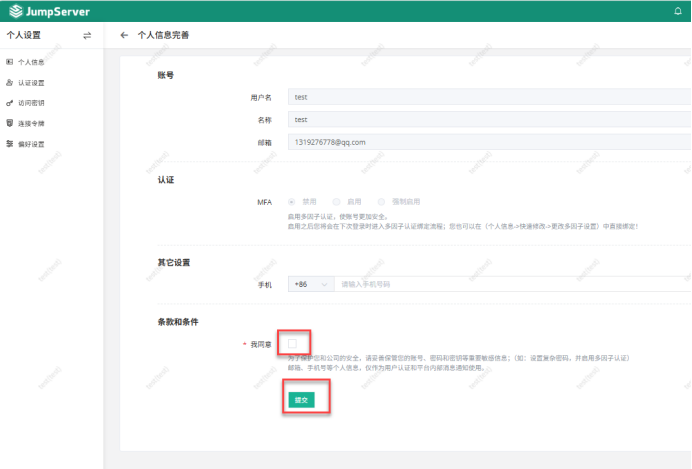Go back using the left arrow icon
The height and width of the screenshot is (469, 692).
pyautogui.click(x=124, y=35)
